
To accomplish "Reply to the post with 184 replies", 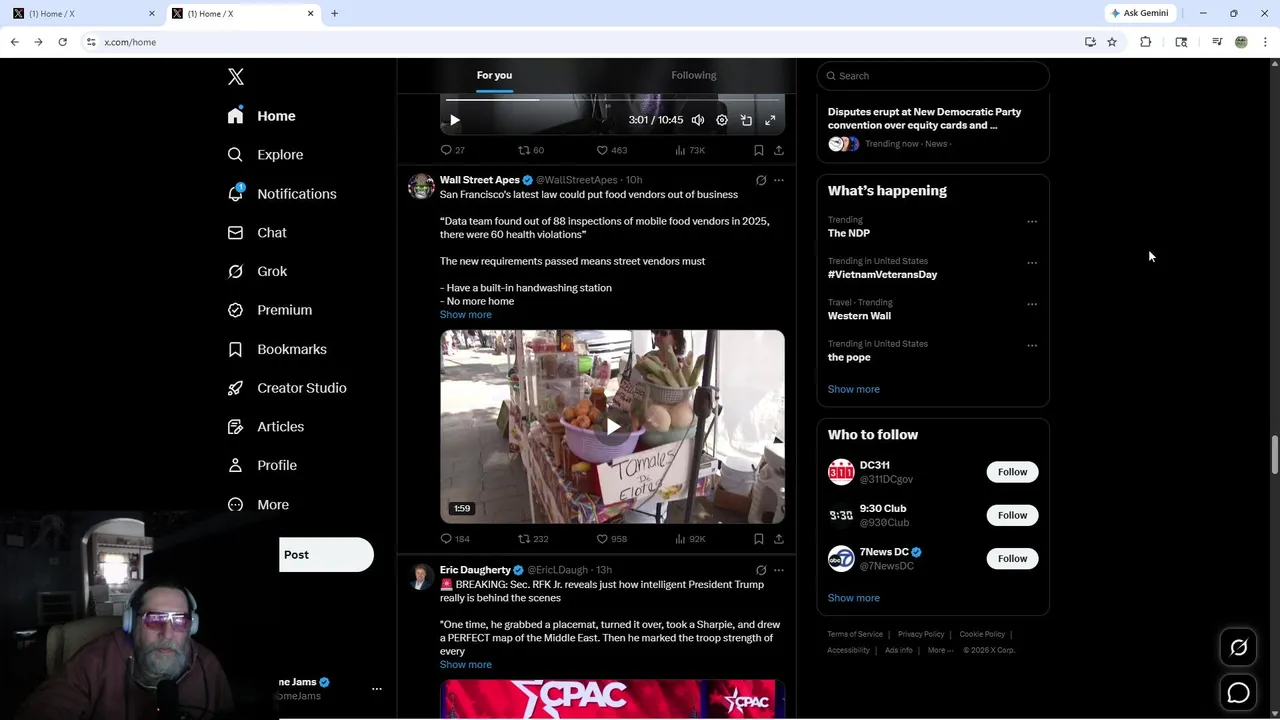I will pyautogui.click(x=455, y=539).
